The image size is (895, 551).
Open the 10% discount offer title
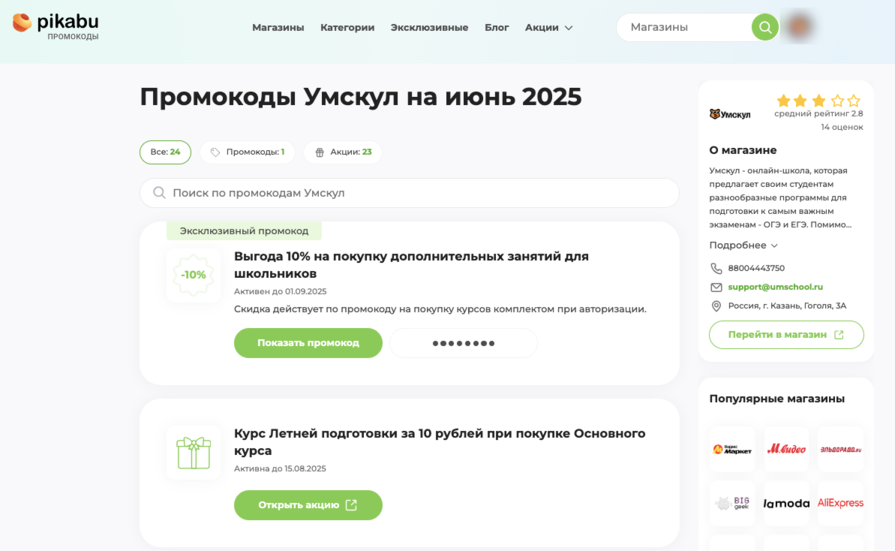(x=411, y=265)
